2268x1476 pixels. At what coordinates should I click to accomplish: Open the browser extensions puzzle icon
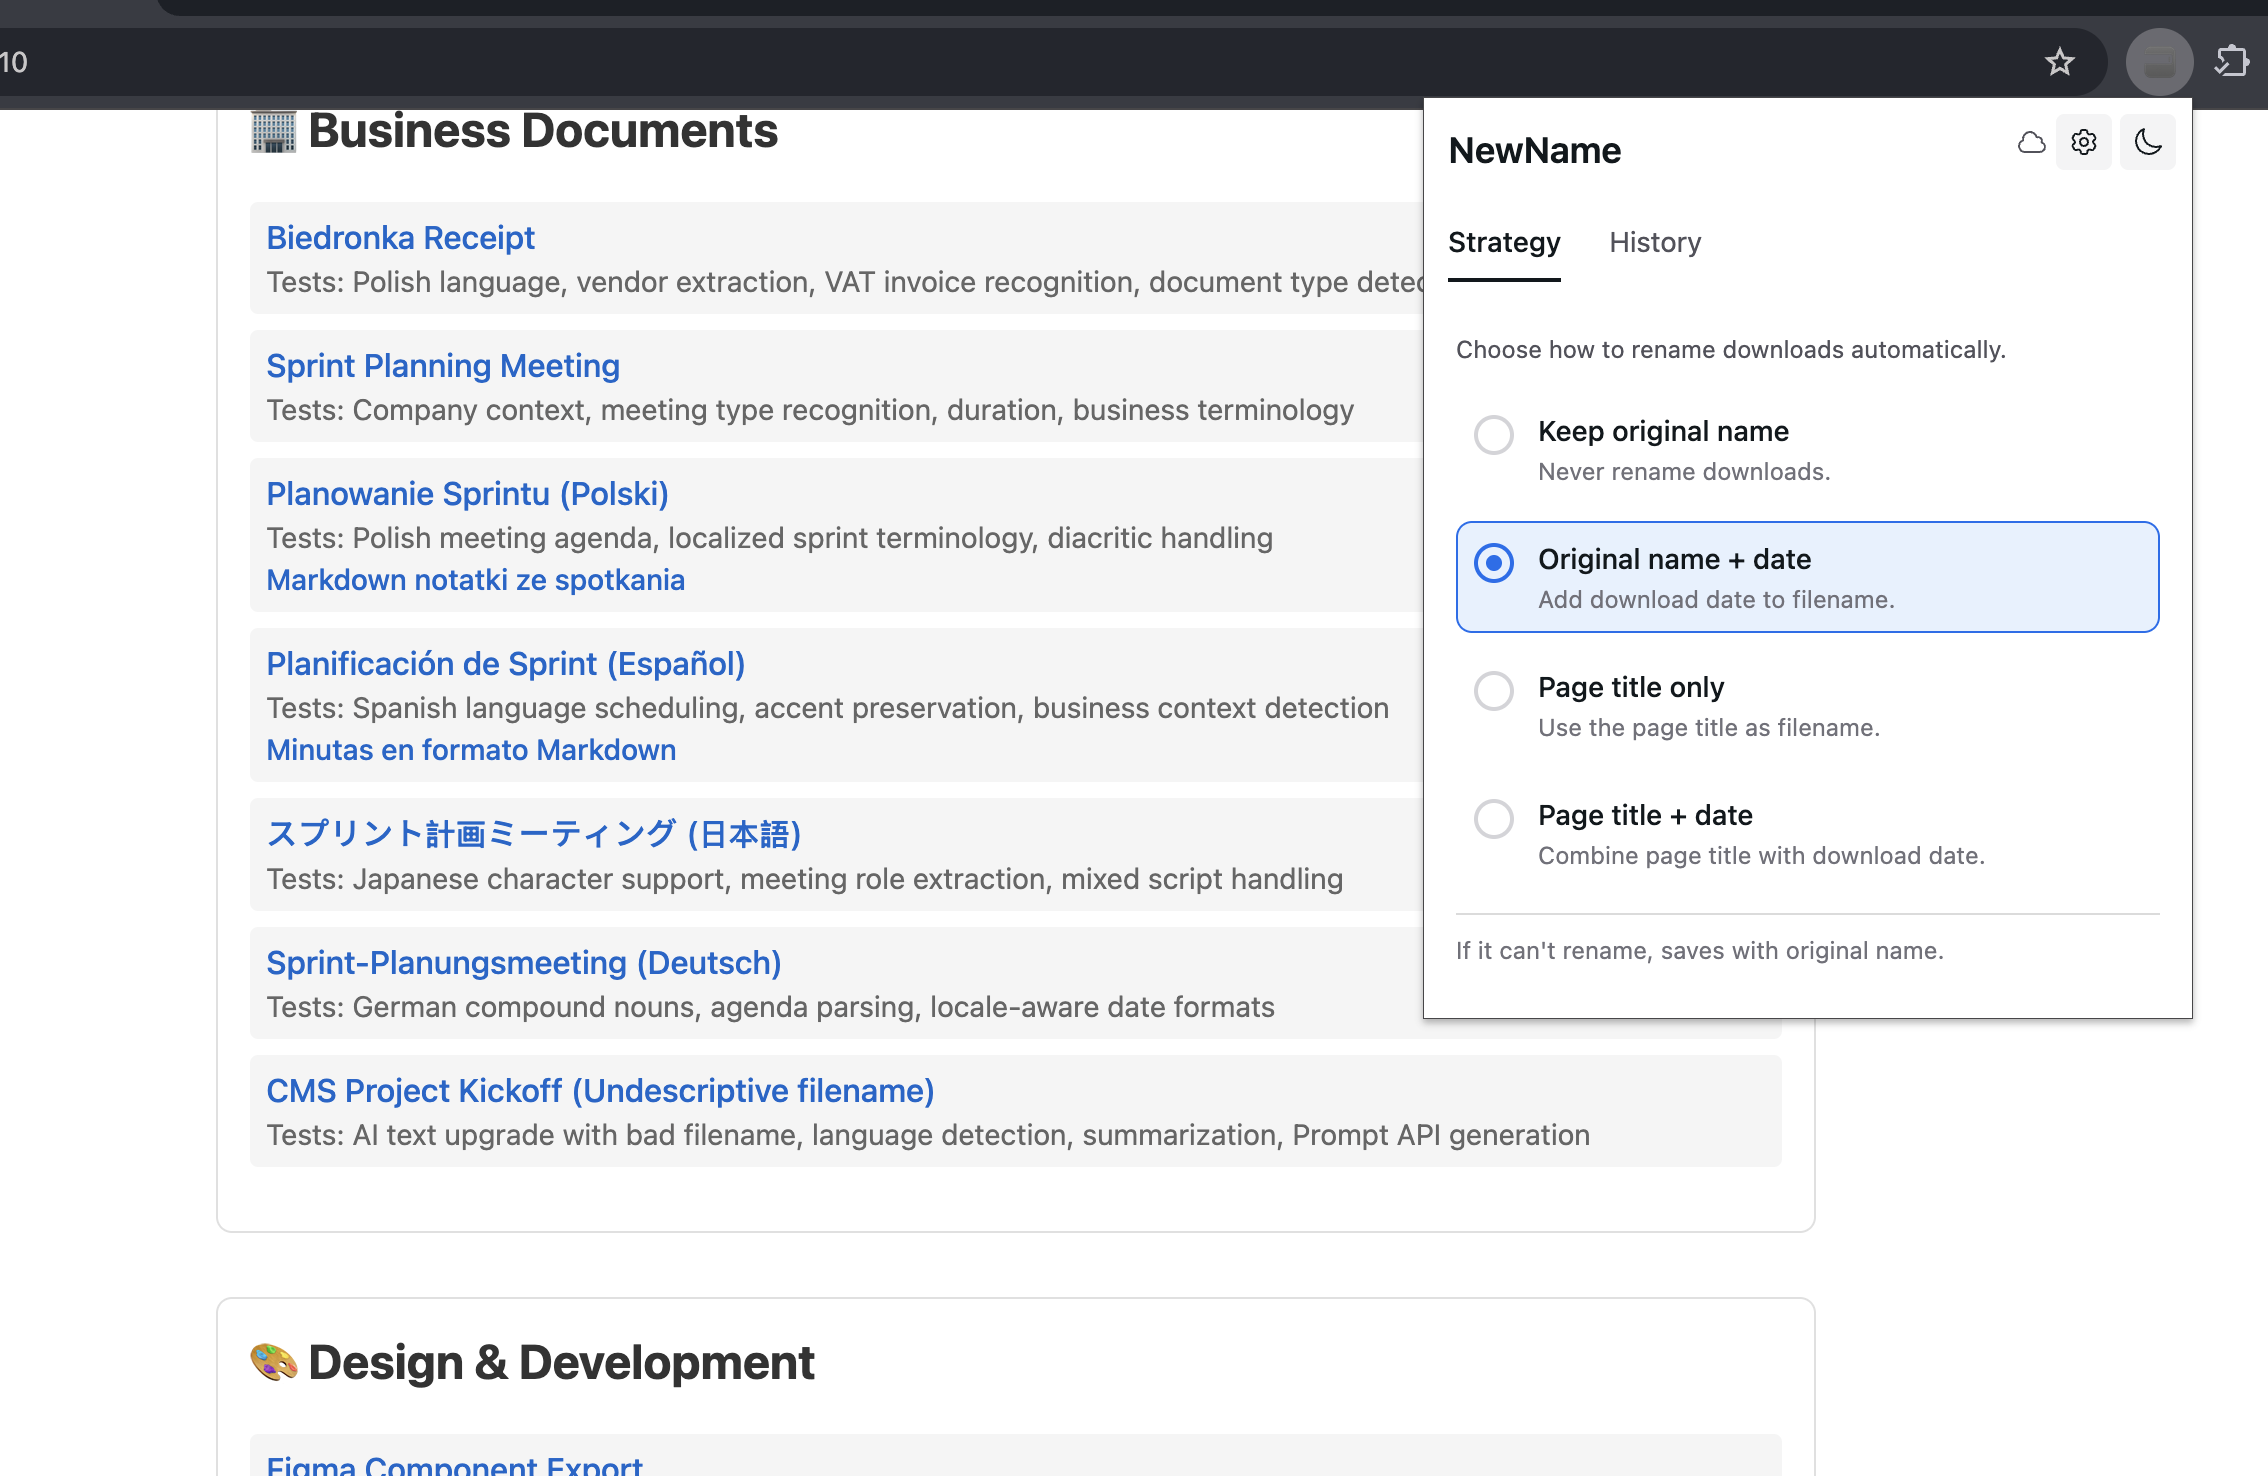pos(2231,62)
